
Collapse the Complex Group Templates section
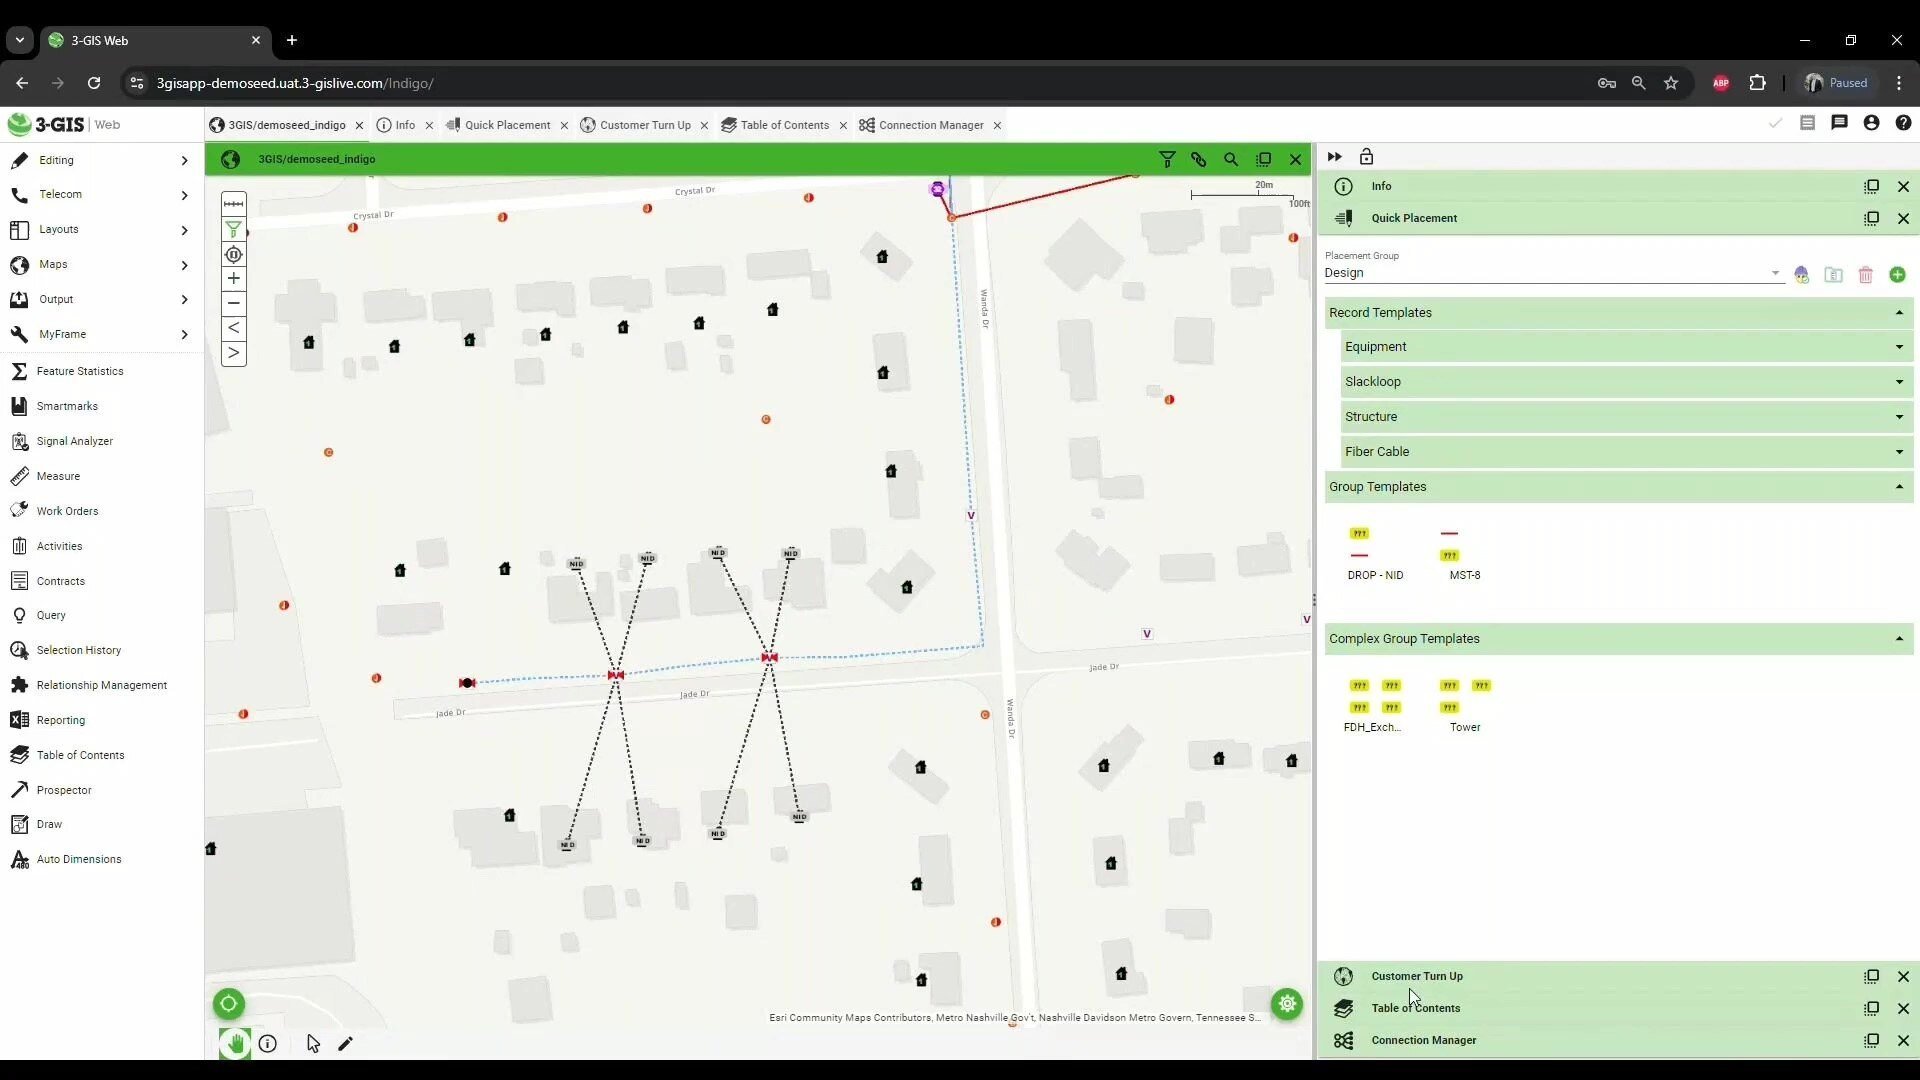point(1898,639)
